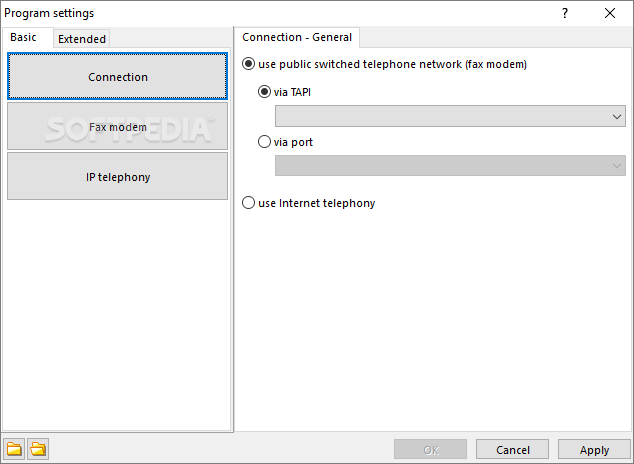Choose the via port radio button

pos(265,142)
